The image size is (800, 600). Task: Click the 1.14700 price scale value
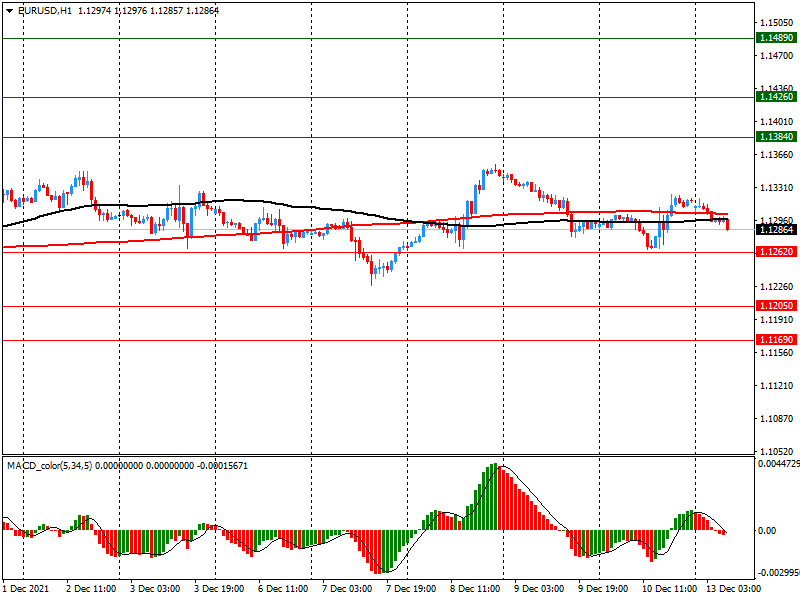click(777, 56)
